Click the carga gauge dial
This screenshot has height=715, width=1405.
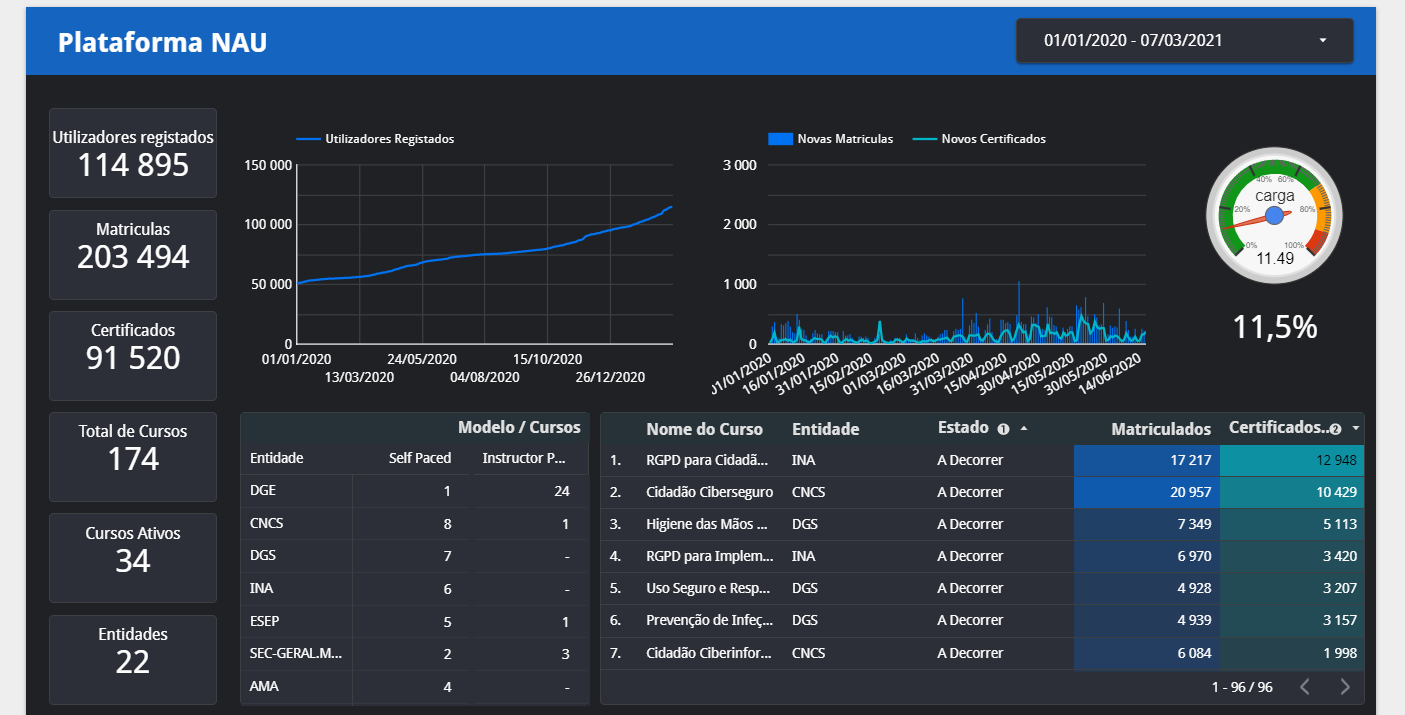tap(1274, 215)
